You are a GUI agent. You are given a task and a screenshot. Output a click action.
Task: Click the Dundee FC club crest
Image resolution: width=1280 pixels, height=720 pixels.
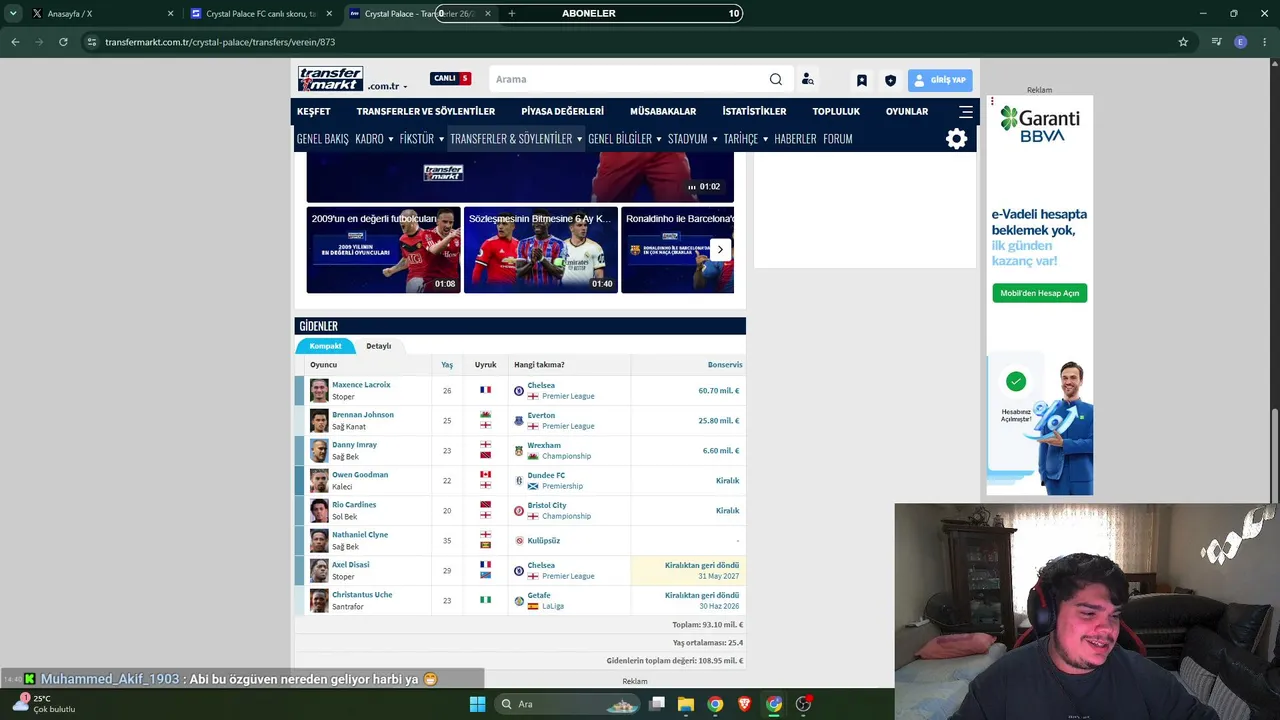(x=519, y=481)
